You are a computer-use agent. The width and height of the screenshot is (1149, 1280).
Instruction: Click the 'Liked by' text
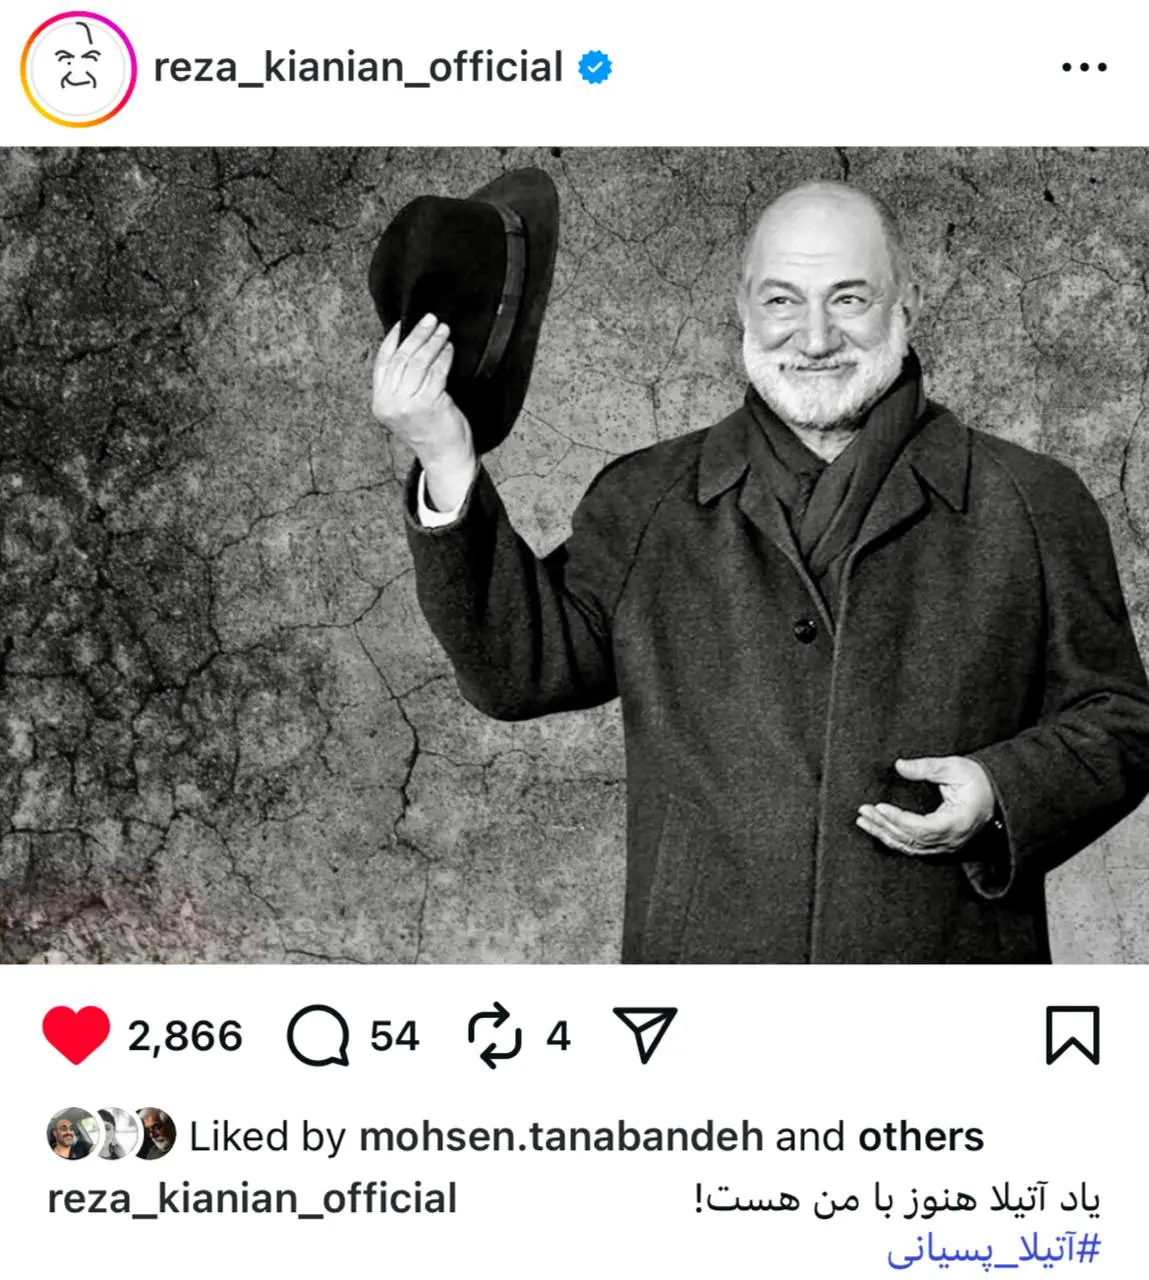coord(267,1136)
